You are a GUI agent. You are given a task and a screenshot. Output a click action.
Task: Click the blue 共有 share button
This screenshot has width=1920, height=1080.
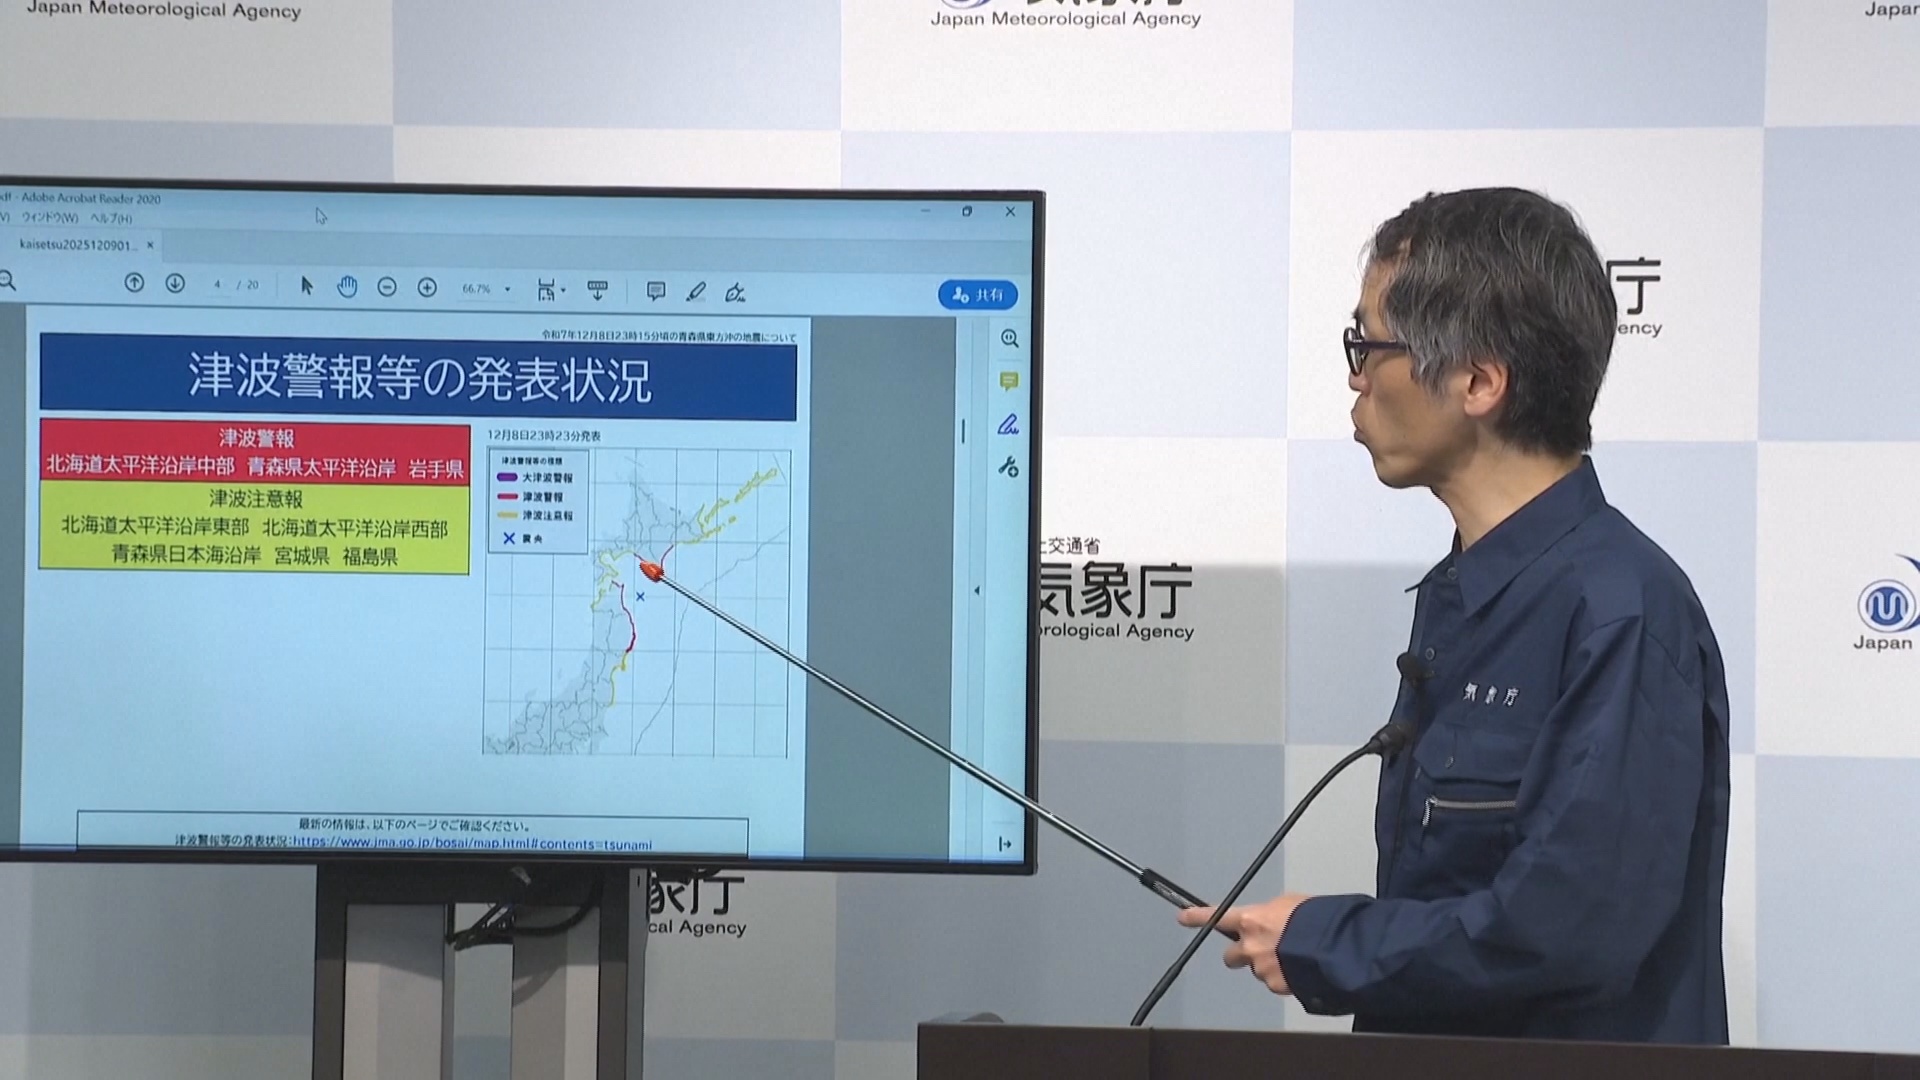(x=977, y=295)
